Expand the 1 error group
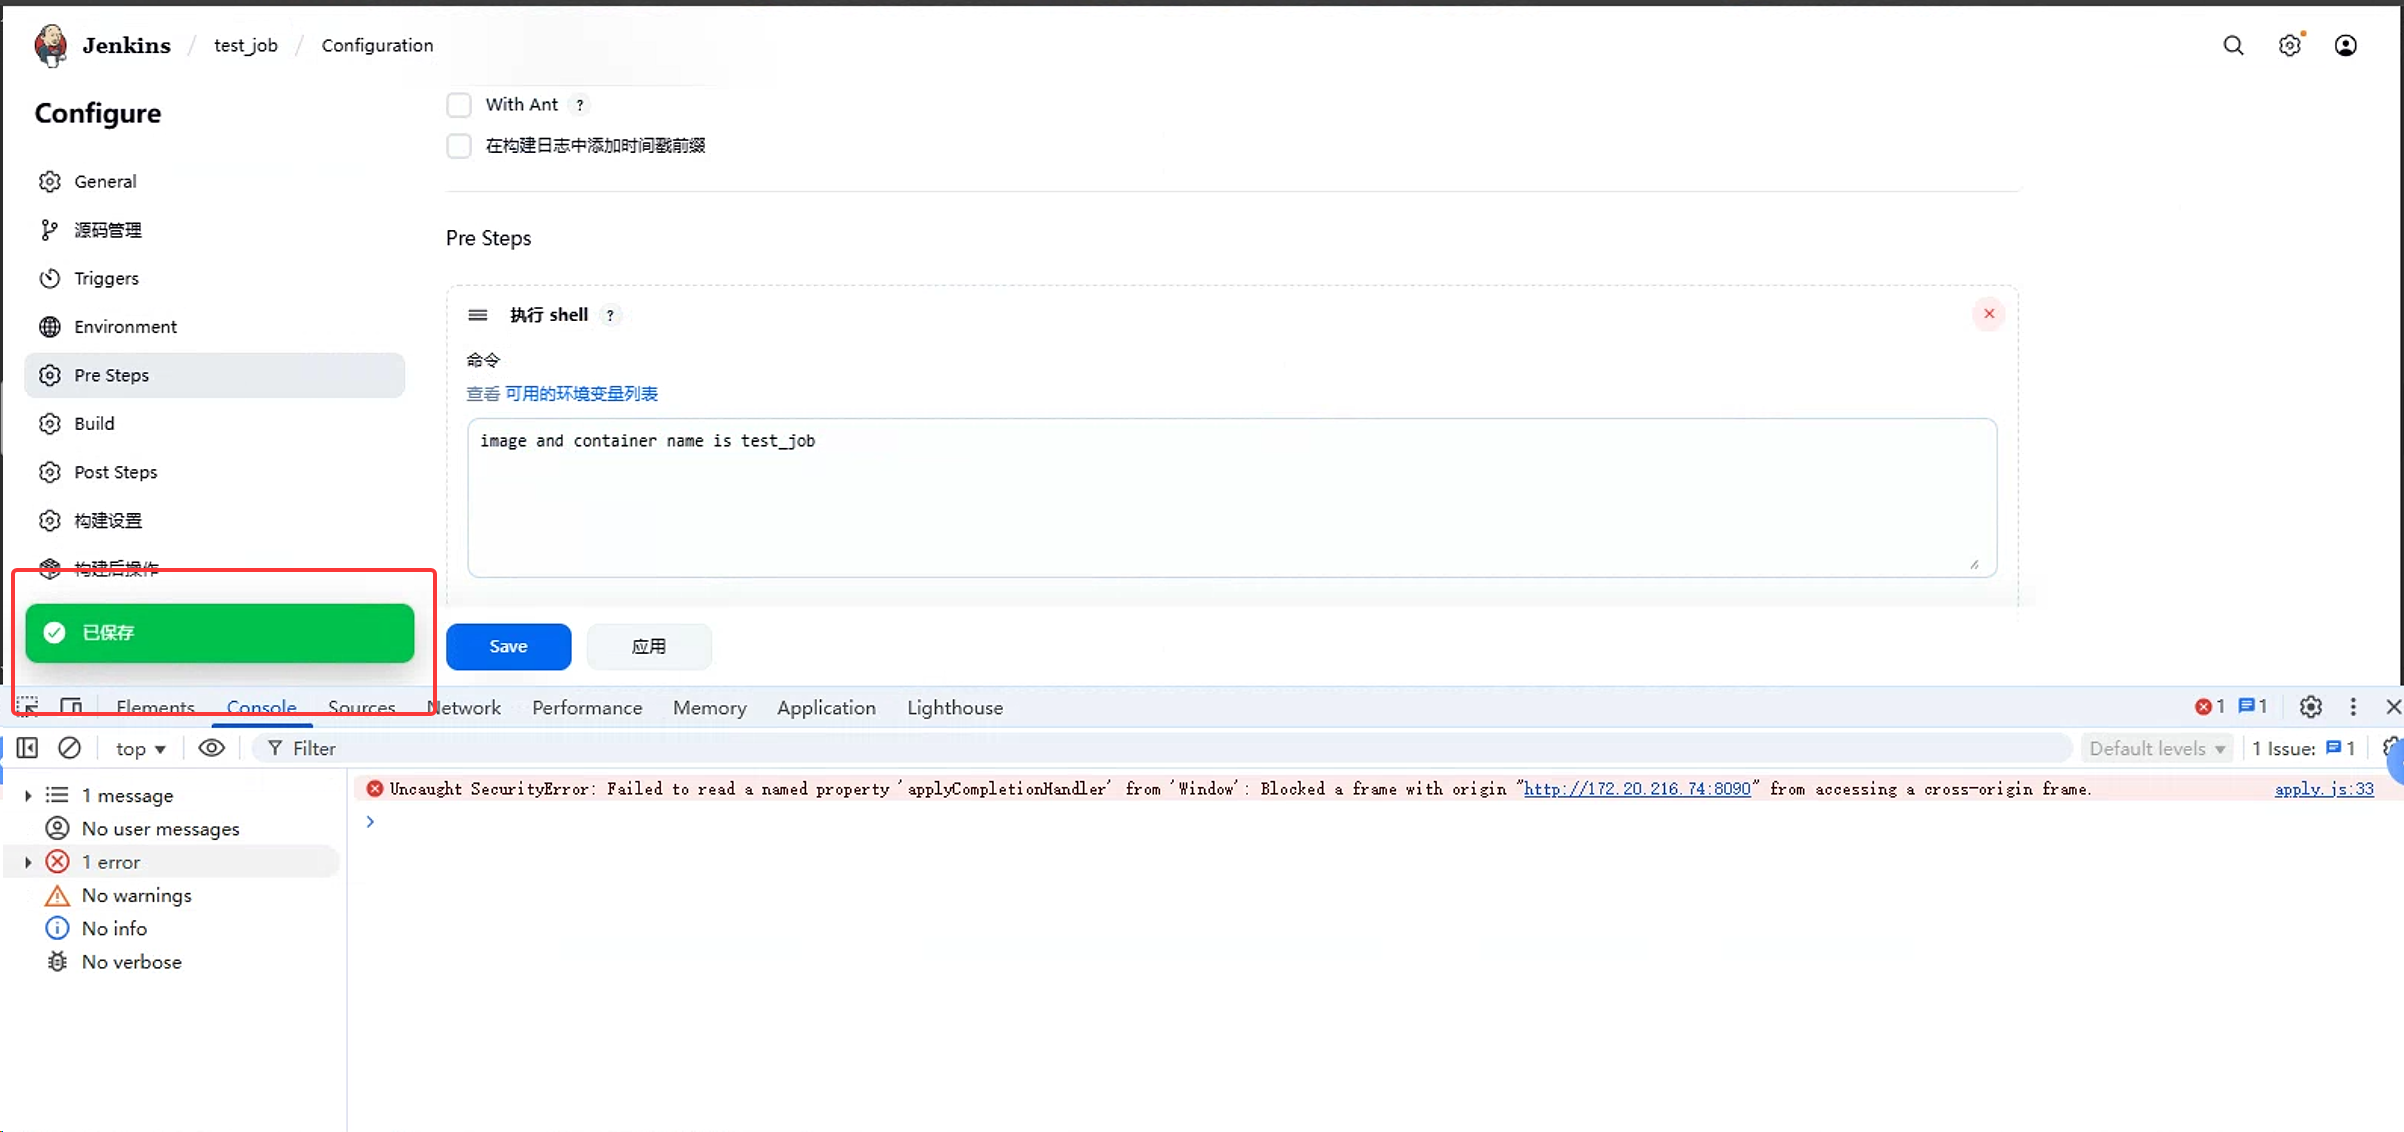 [x=28, y=862]
